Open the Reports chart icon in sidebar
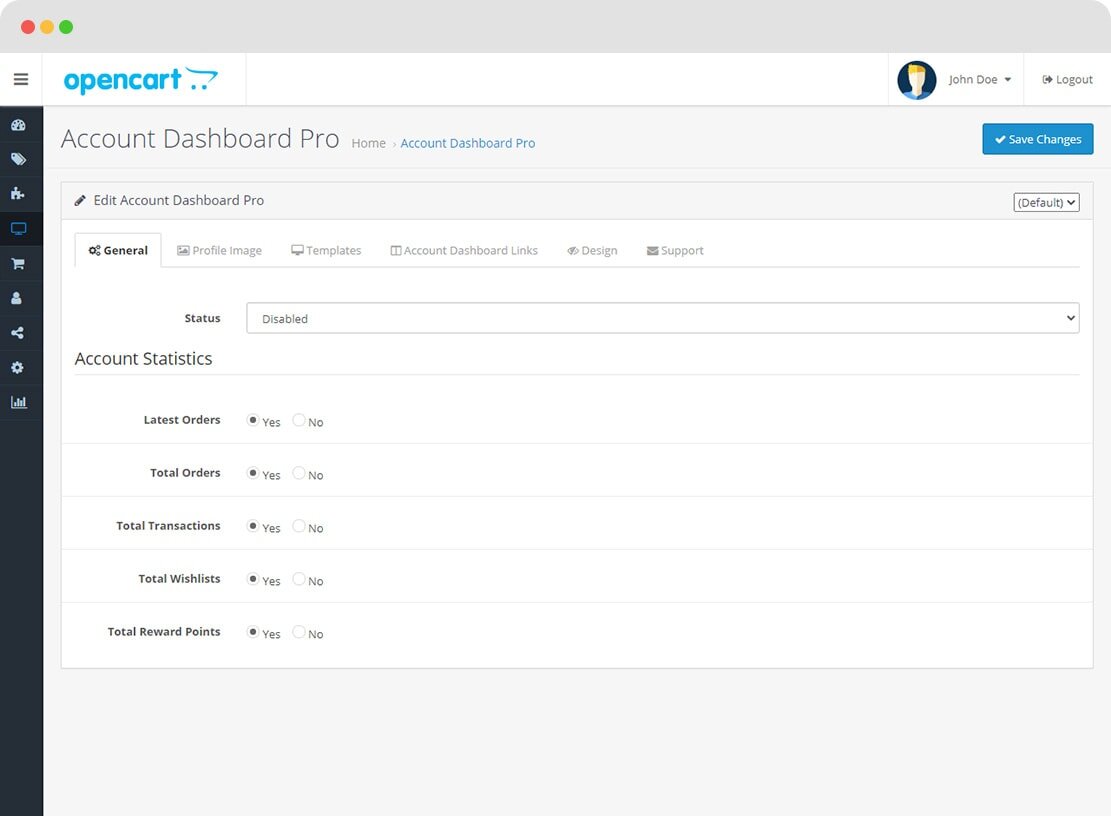Screen dimensions: 1111x816 click(18, 402)
